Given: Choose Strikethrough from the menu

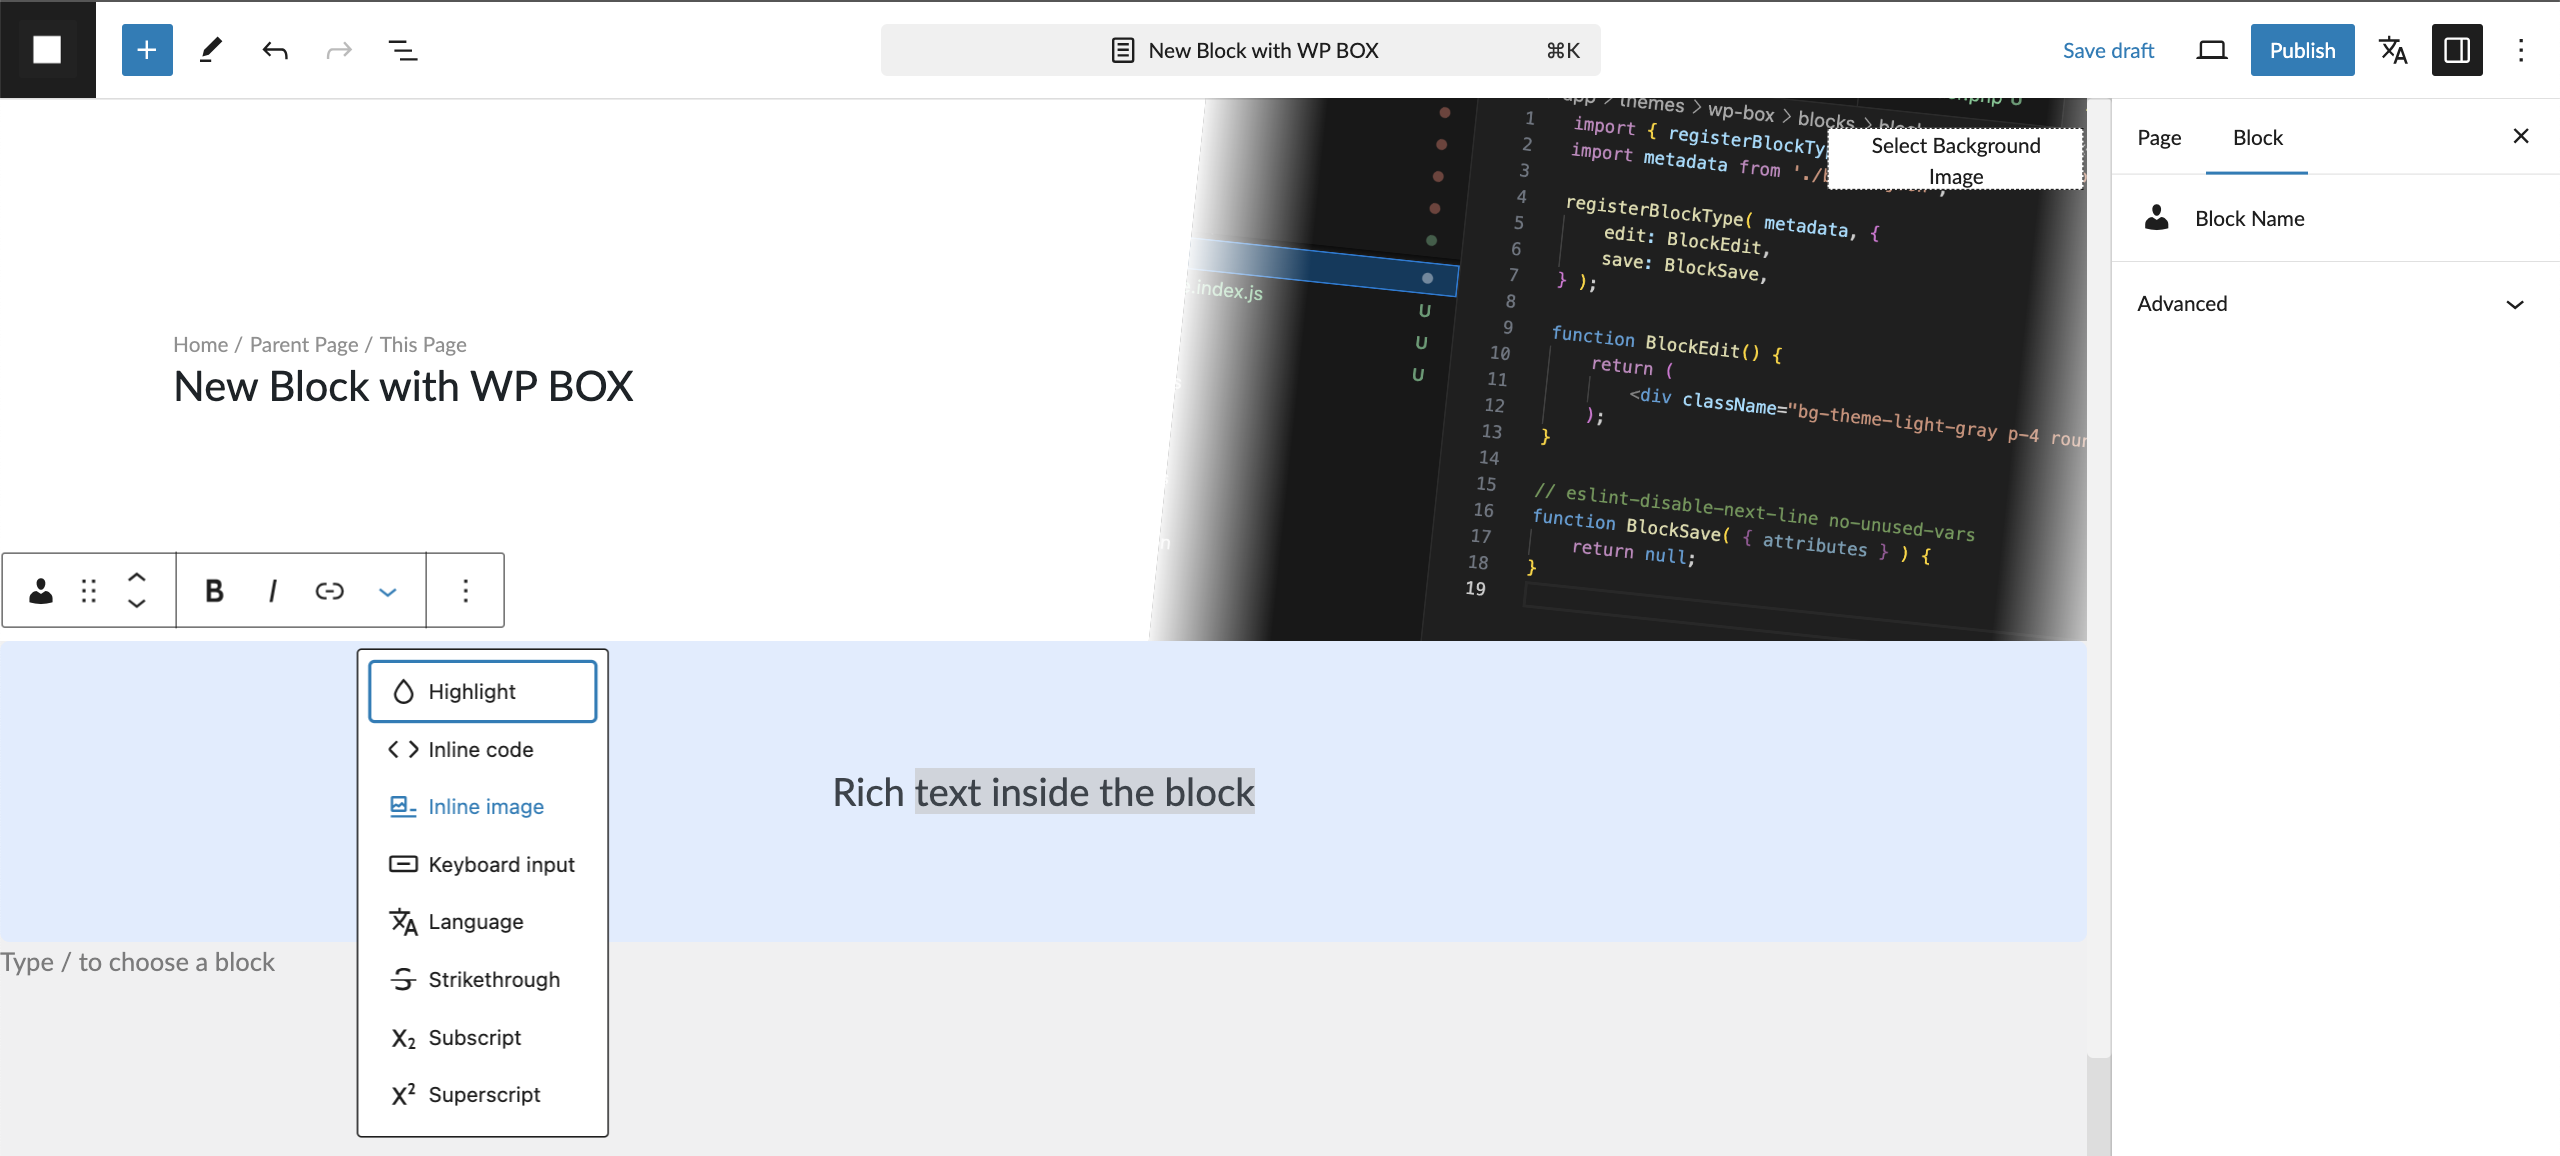Looking at the screenshot, I should coord(483,979).
